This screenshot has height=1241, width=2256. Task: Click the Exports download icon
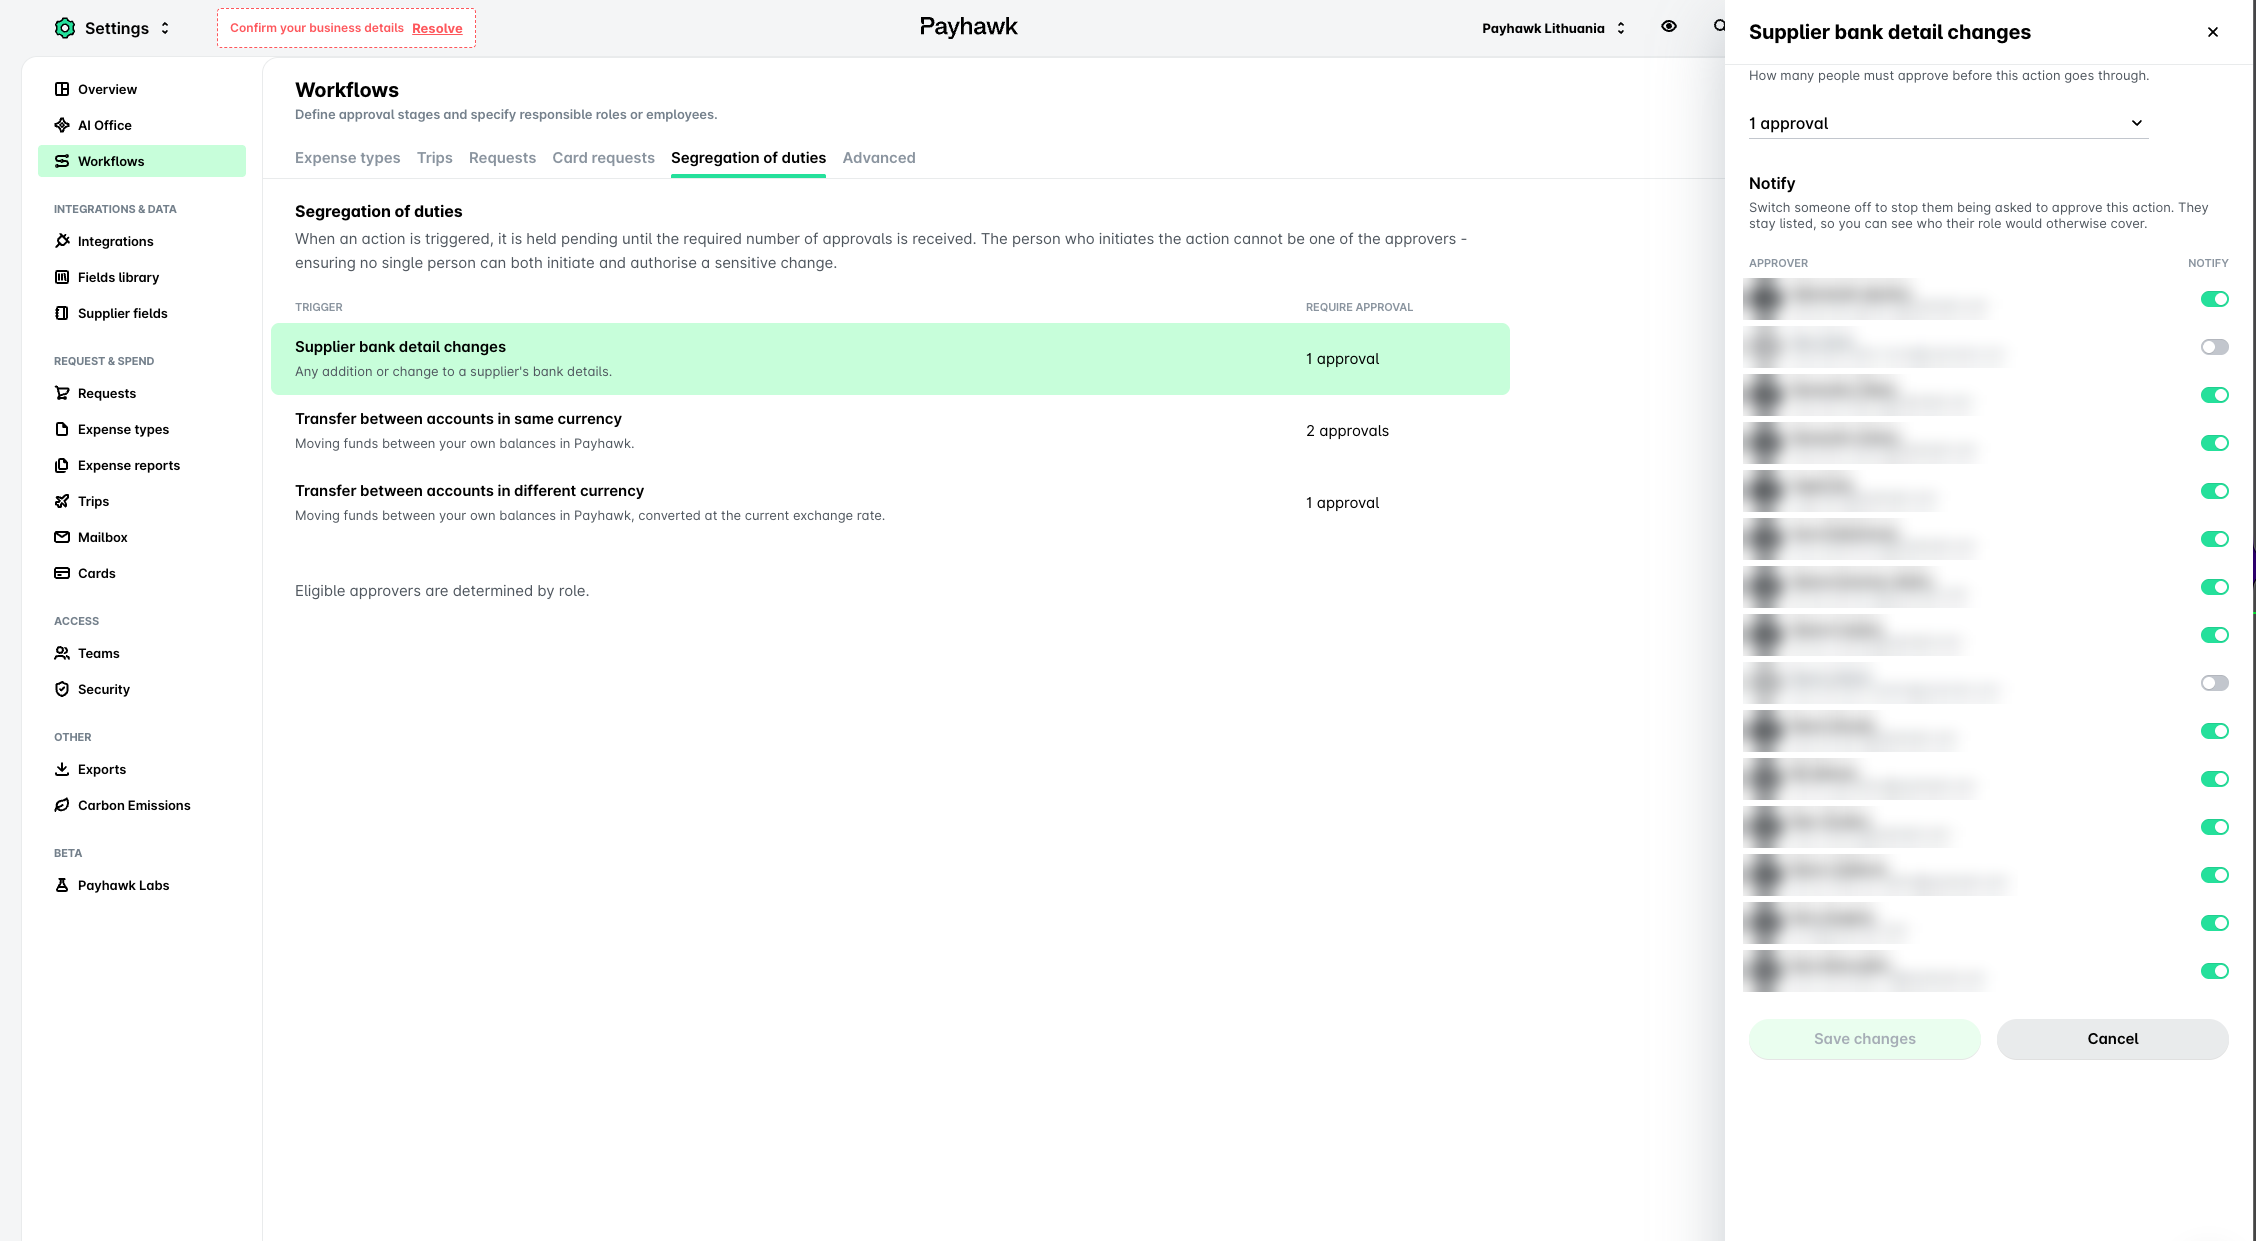[62, 769]
